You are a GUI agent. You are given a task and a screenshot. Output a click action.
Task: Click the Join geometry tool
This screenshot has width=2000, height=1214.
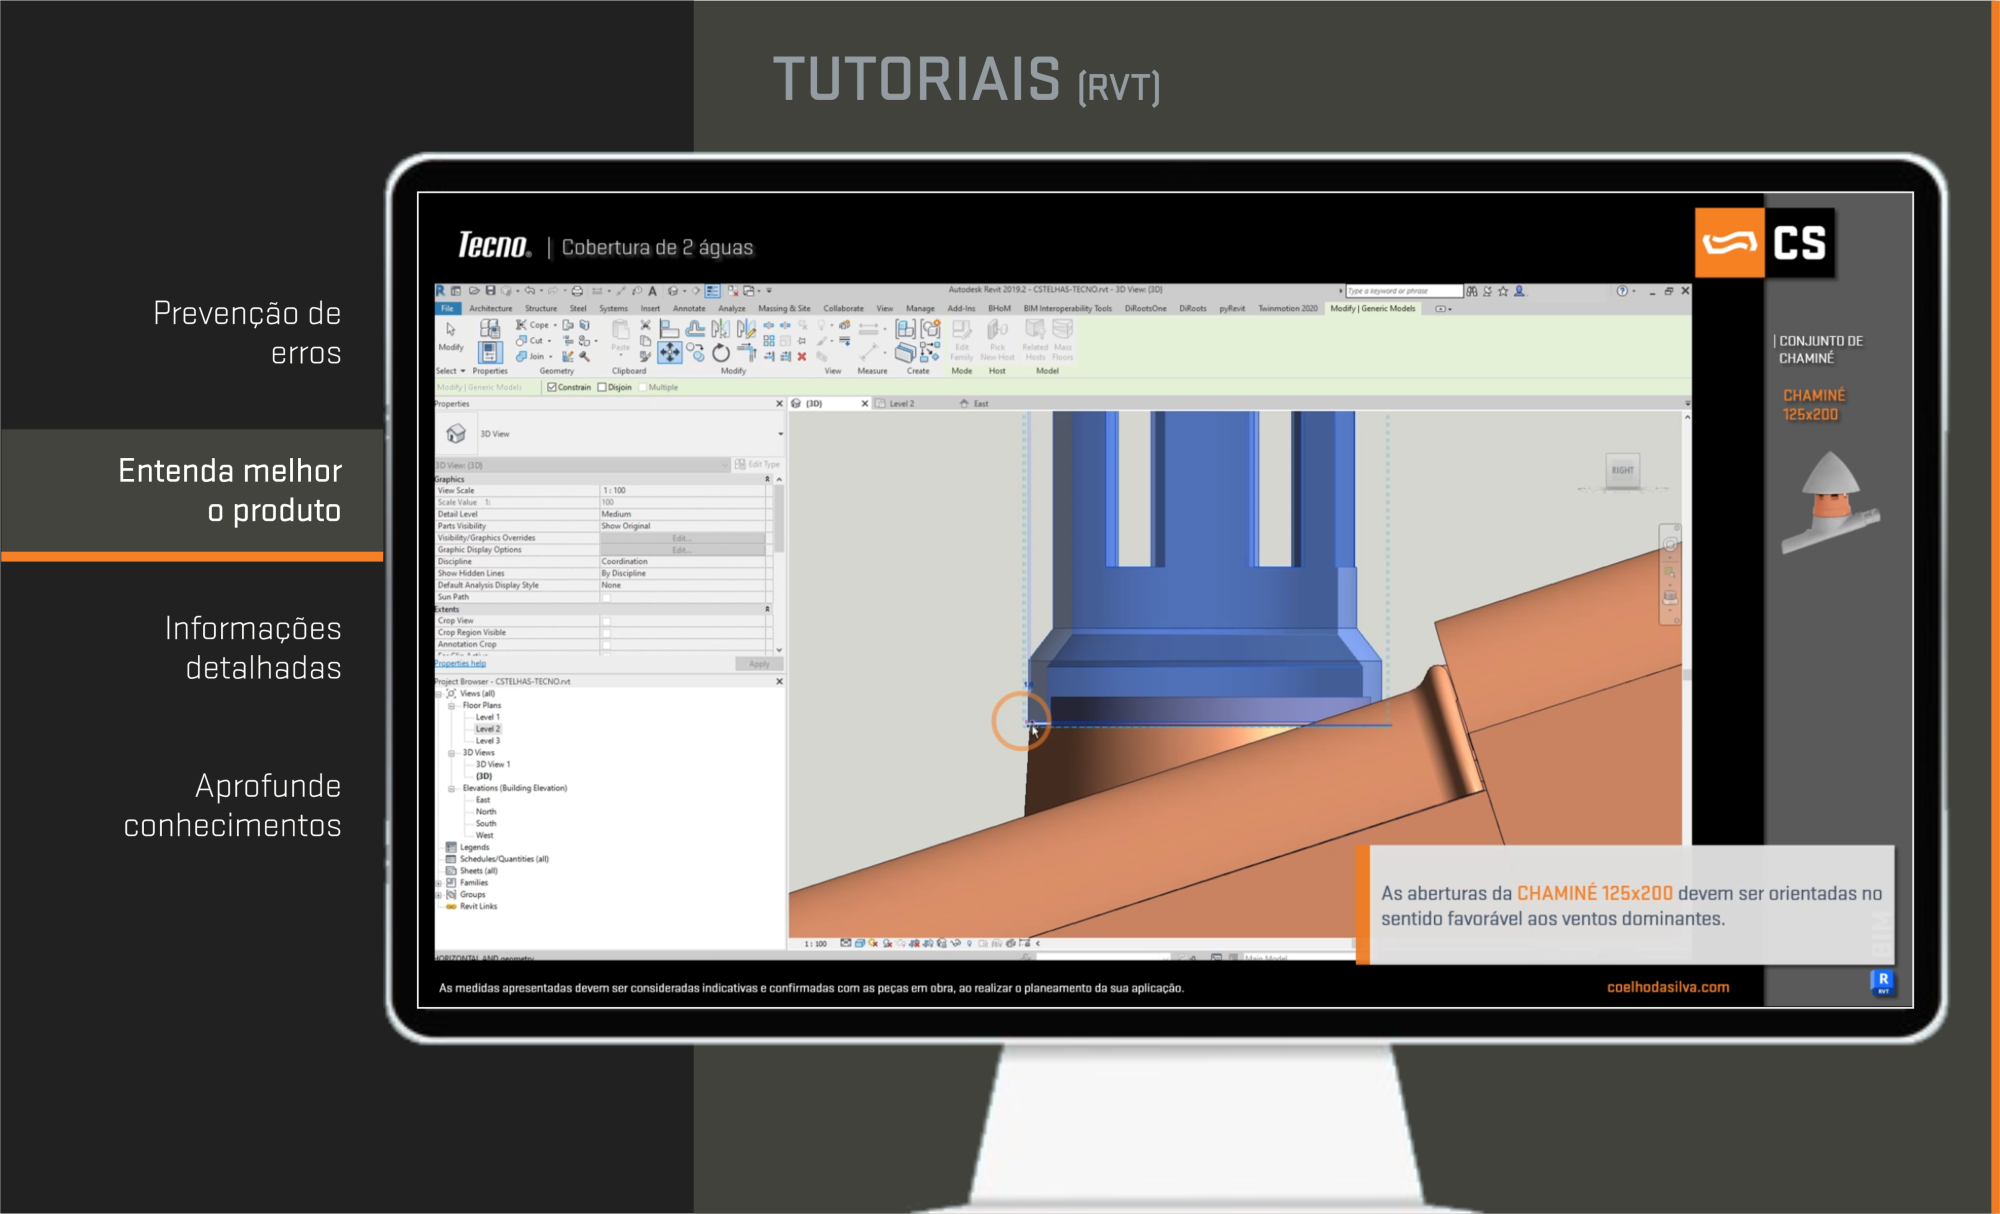[x=531, y=356]
